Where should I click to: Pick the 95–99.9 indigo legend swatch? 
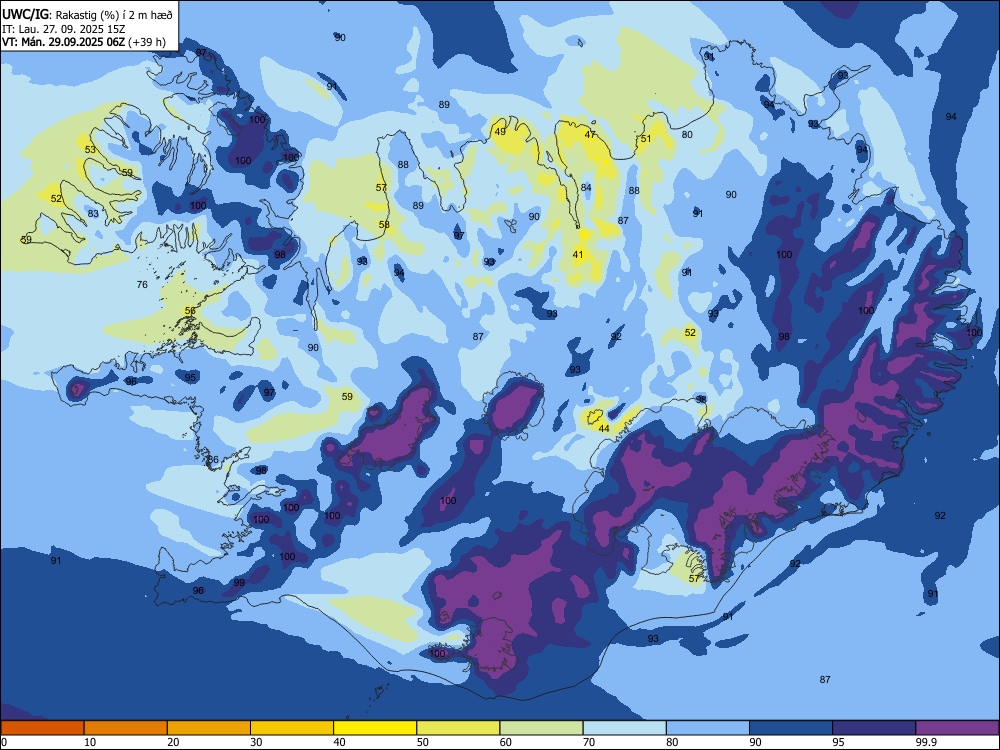point(874,728)
